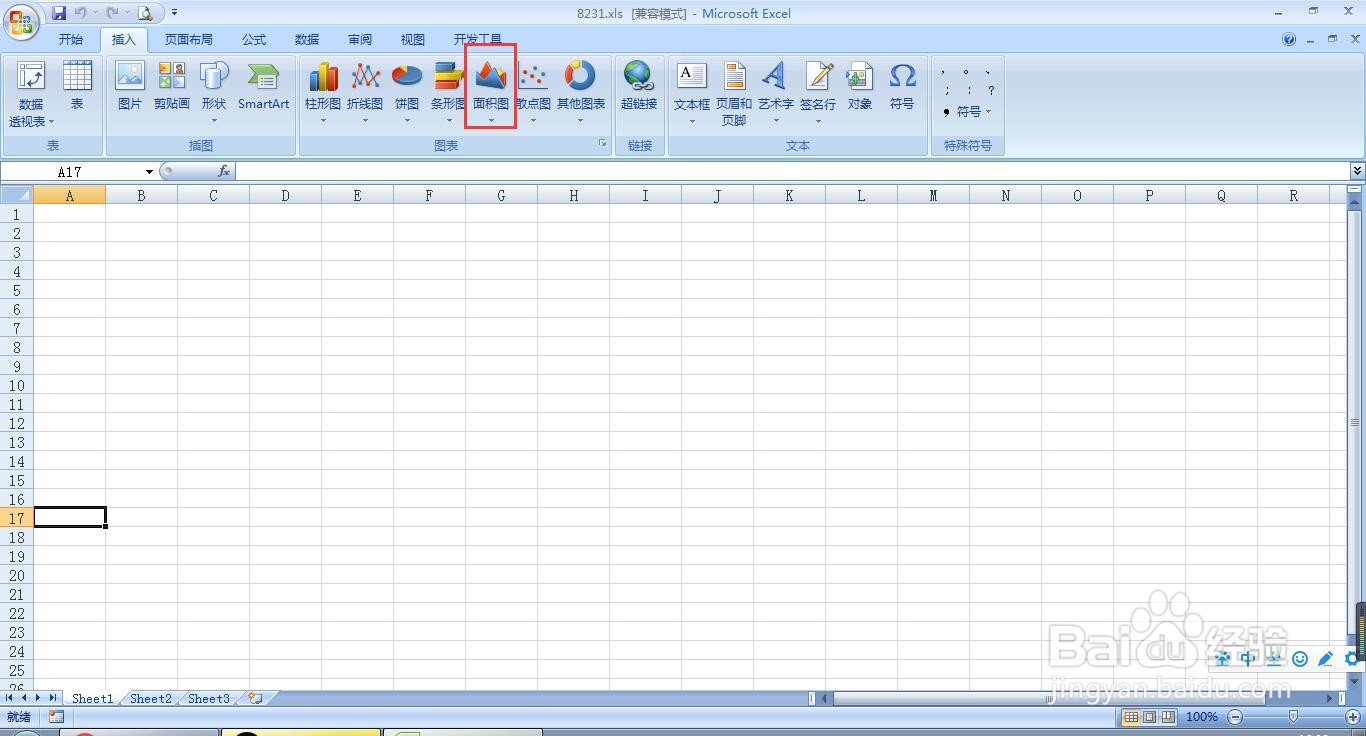Select the Sheet1 worksheet tab

(x=92, y=698)
